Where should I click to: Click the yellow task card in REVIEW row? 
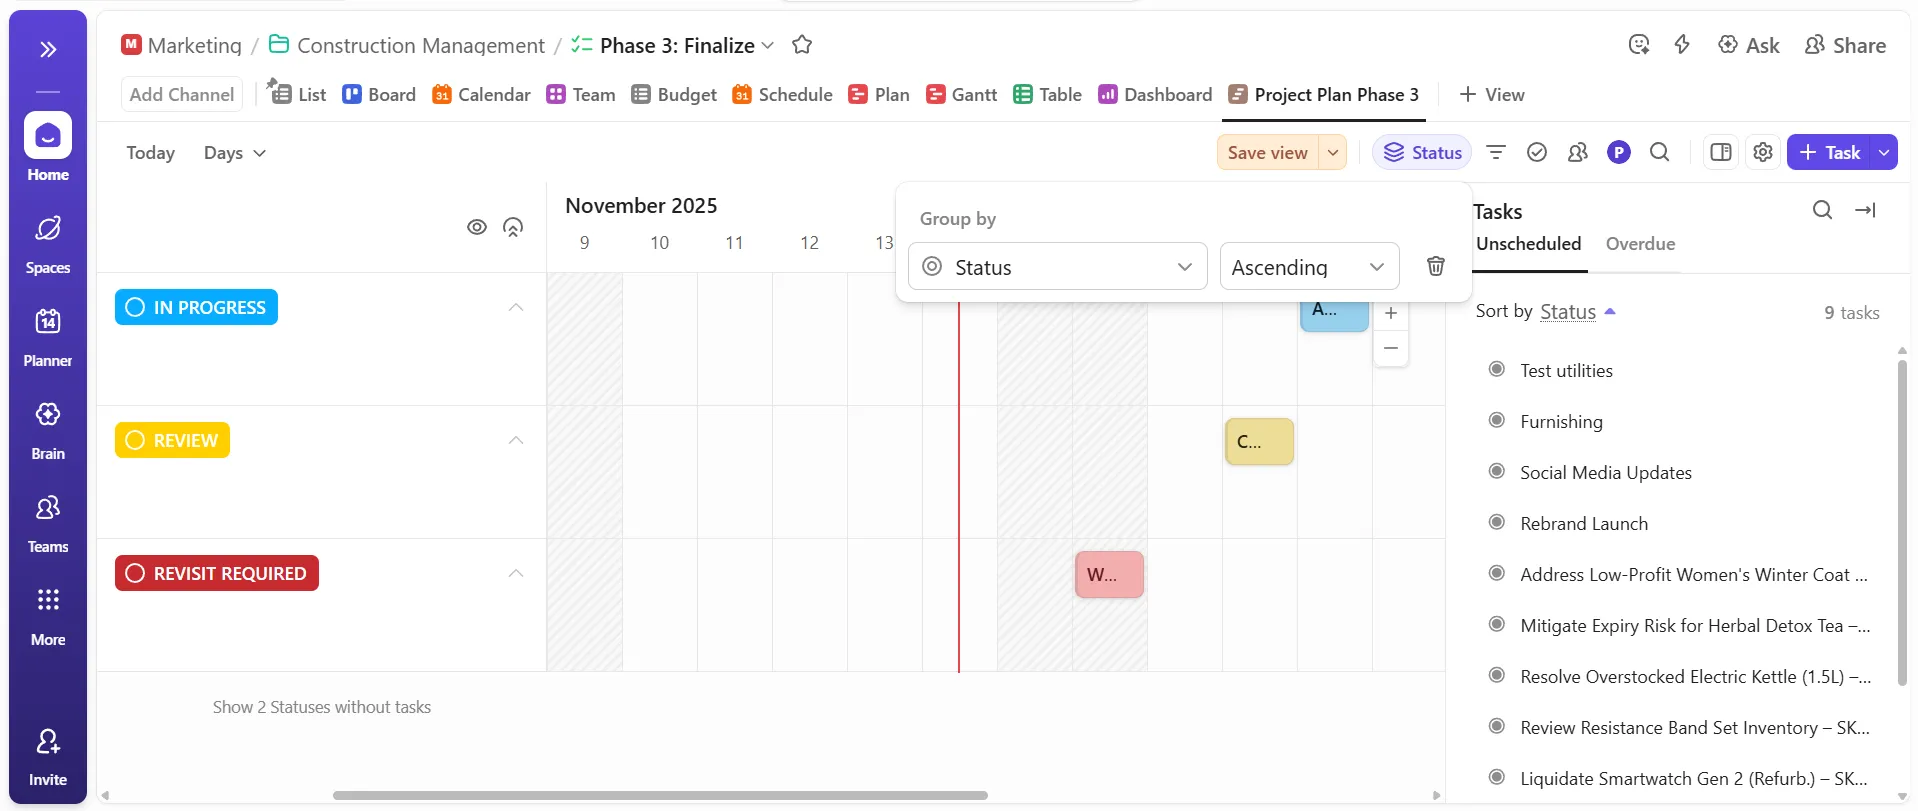coord(1259,441)
